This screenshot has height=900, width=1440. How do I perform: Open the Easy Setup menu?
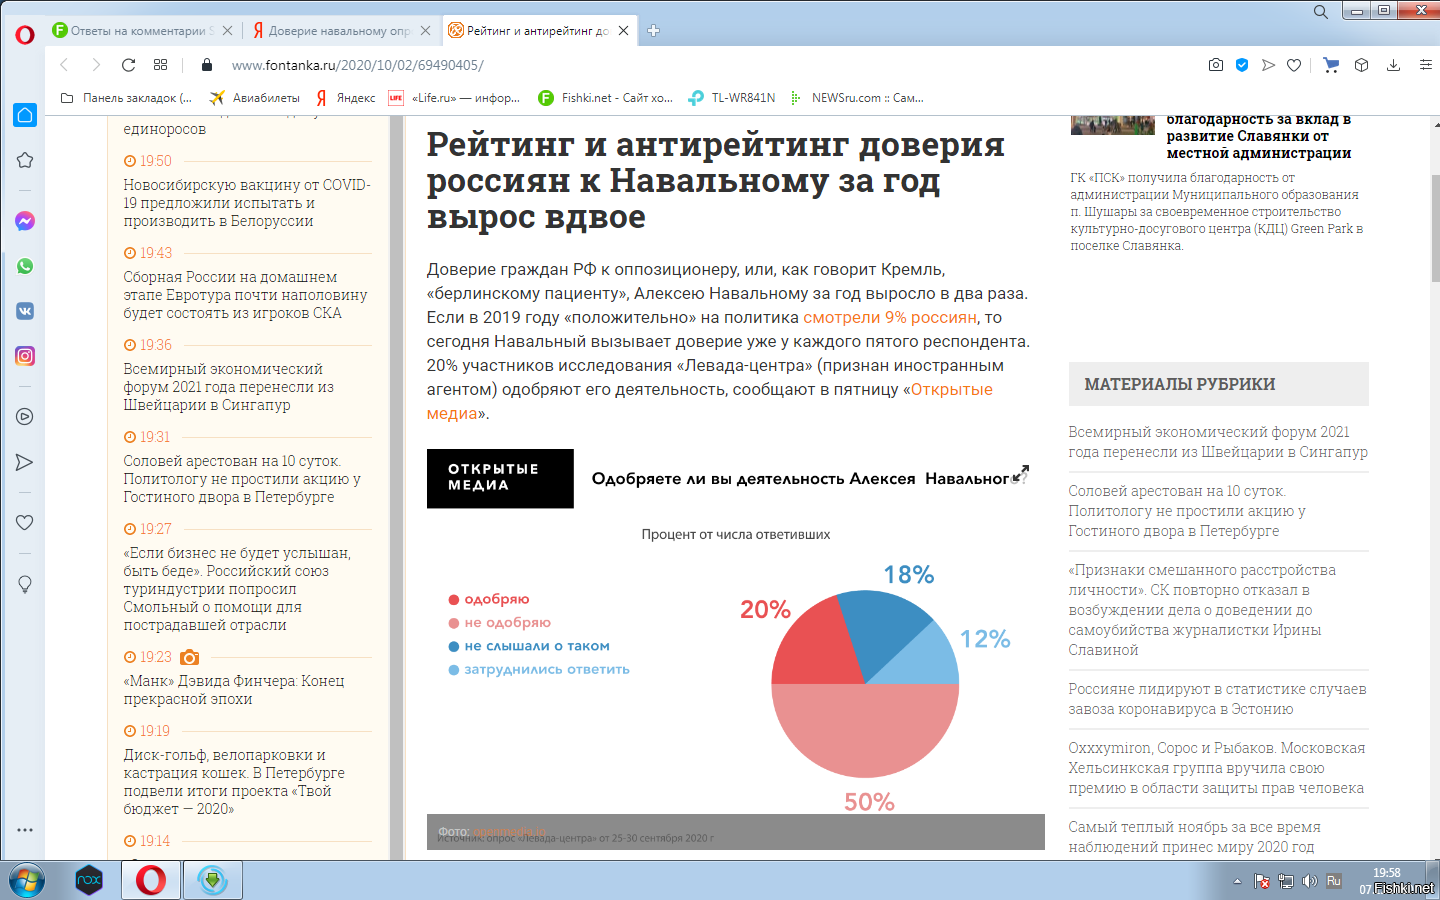pyautogui.click(x=1425, y=65)
